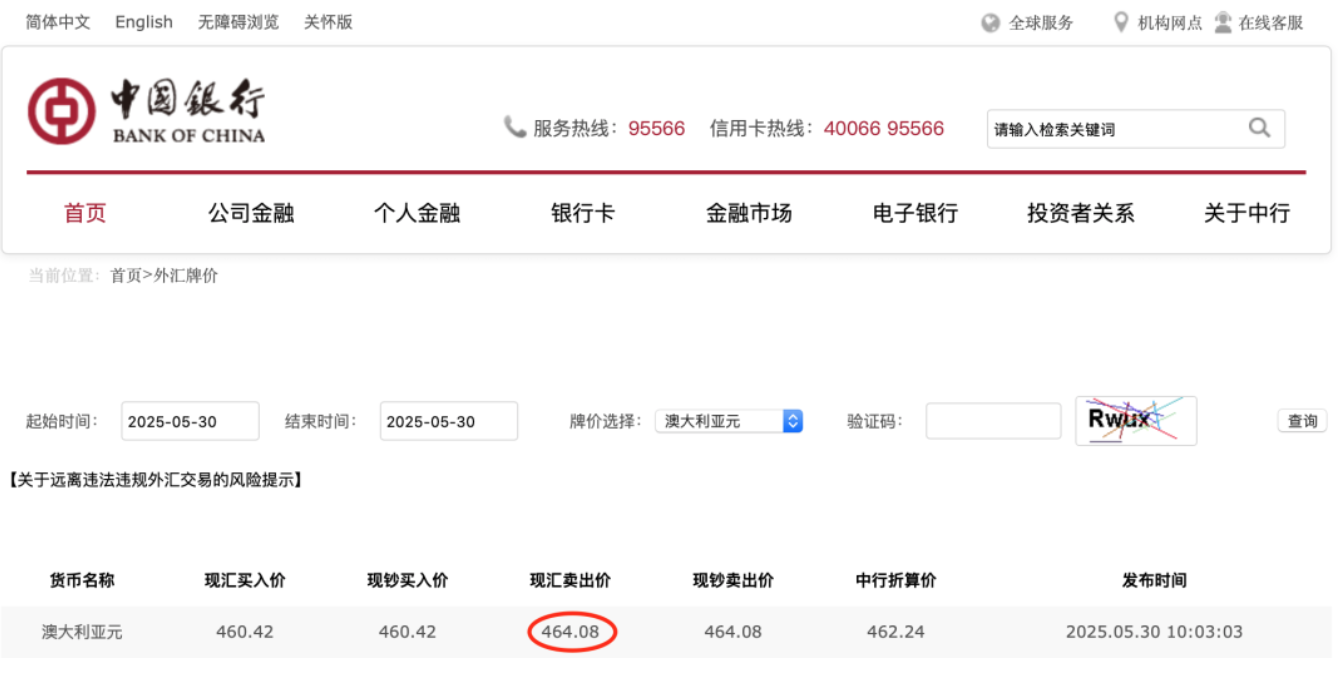Switch language to English
The height and width of the screenshot is (682, 1342).
[144, 22]
